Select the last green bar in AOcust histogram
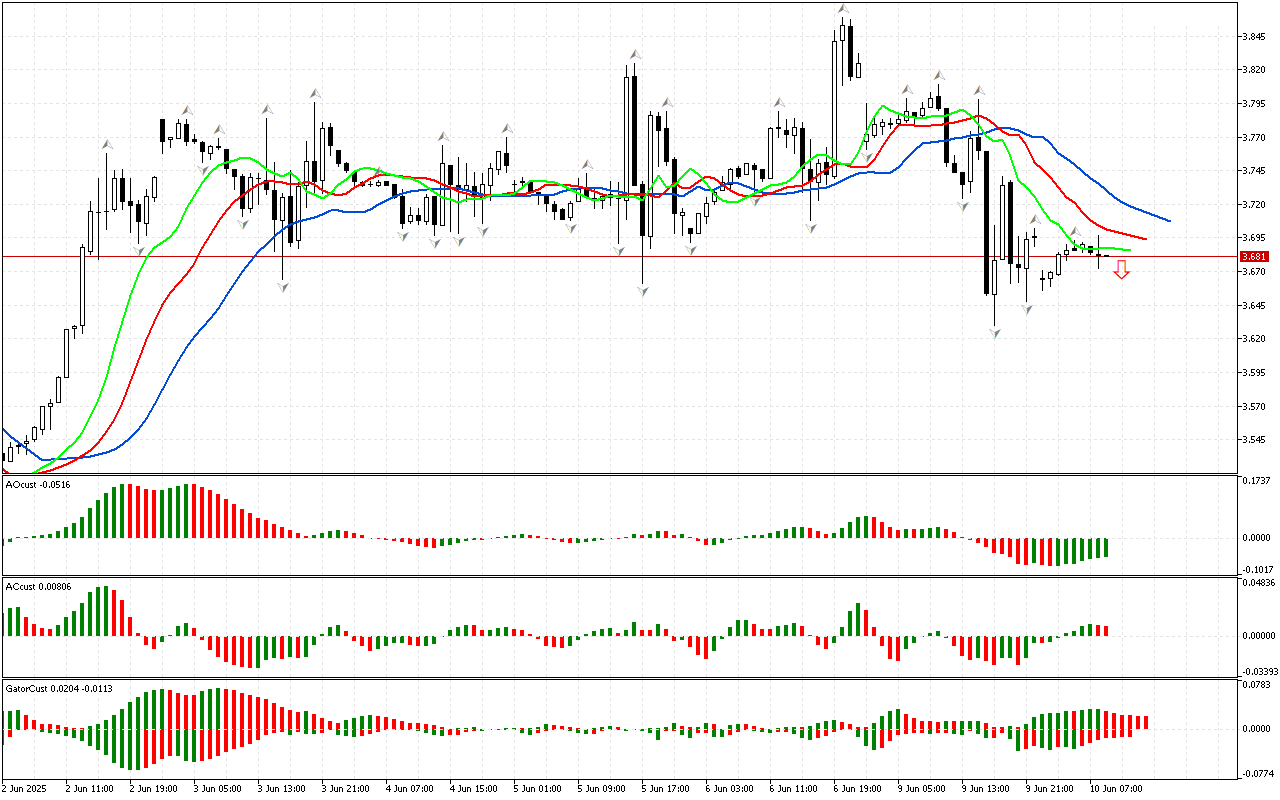The width and height of the screenshot is (1280, 800). [1106, 547]
